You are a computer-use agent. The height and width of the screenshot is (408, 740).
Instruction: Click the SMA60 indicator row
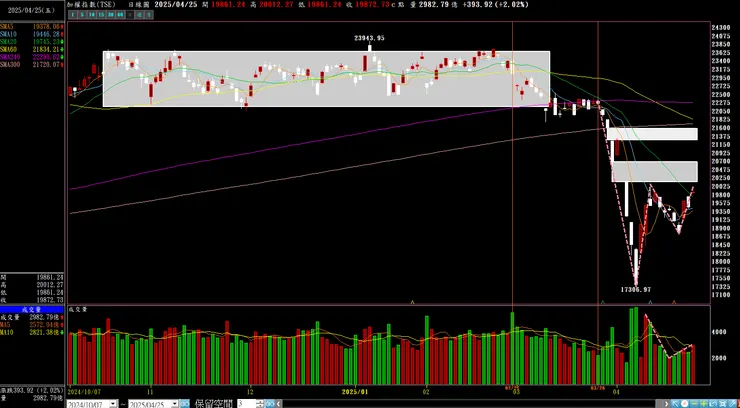tap(32, 49)
